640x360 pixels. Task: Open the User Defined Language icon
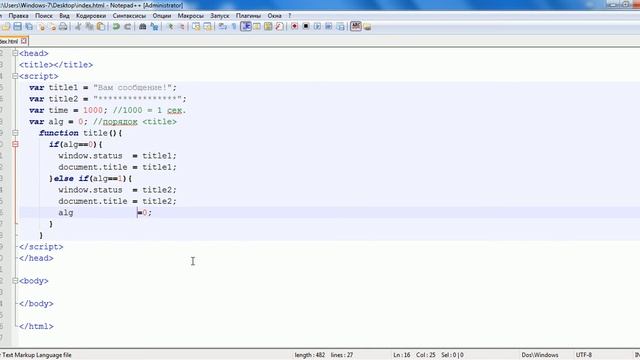point(257,27)
